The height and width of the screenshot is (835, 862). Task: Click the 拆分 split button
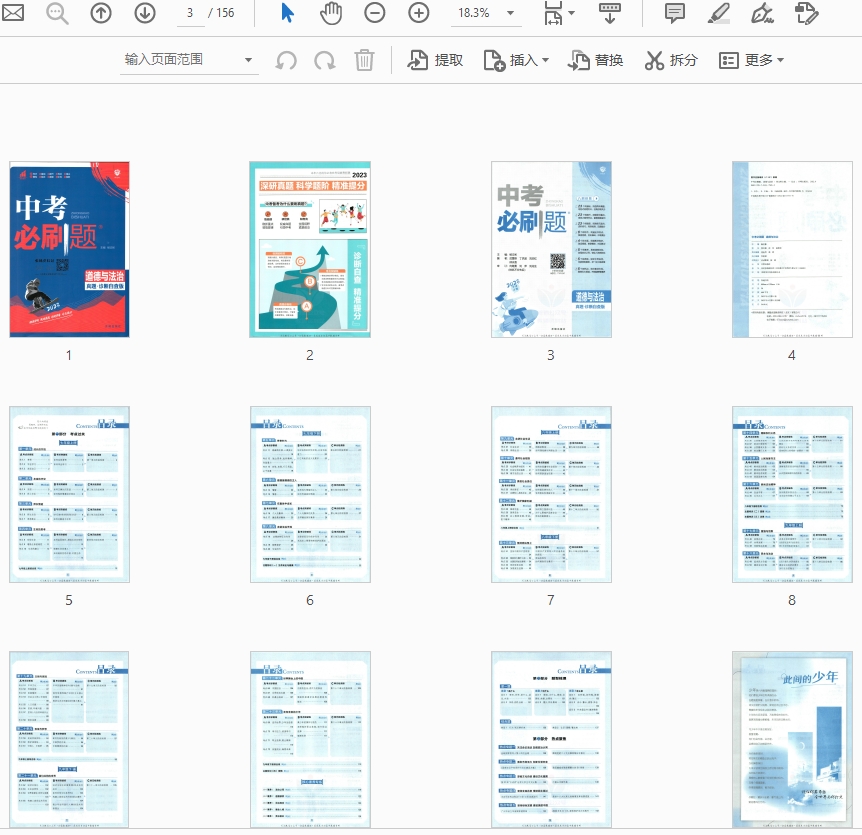click(671, 60)
